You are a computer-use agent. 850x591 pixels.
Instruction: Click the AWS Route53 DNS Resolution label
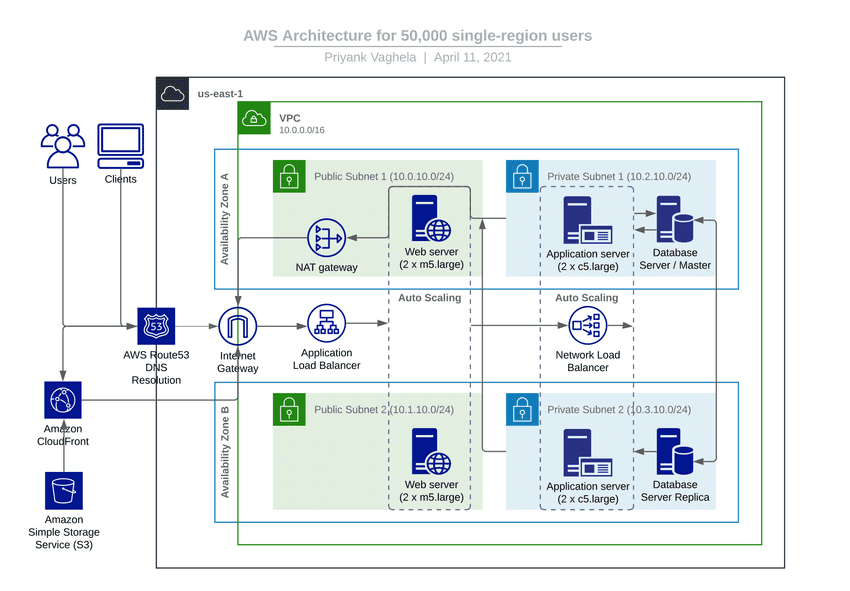point(156,368)
